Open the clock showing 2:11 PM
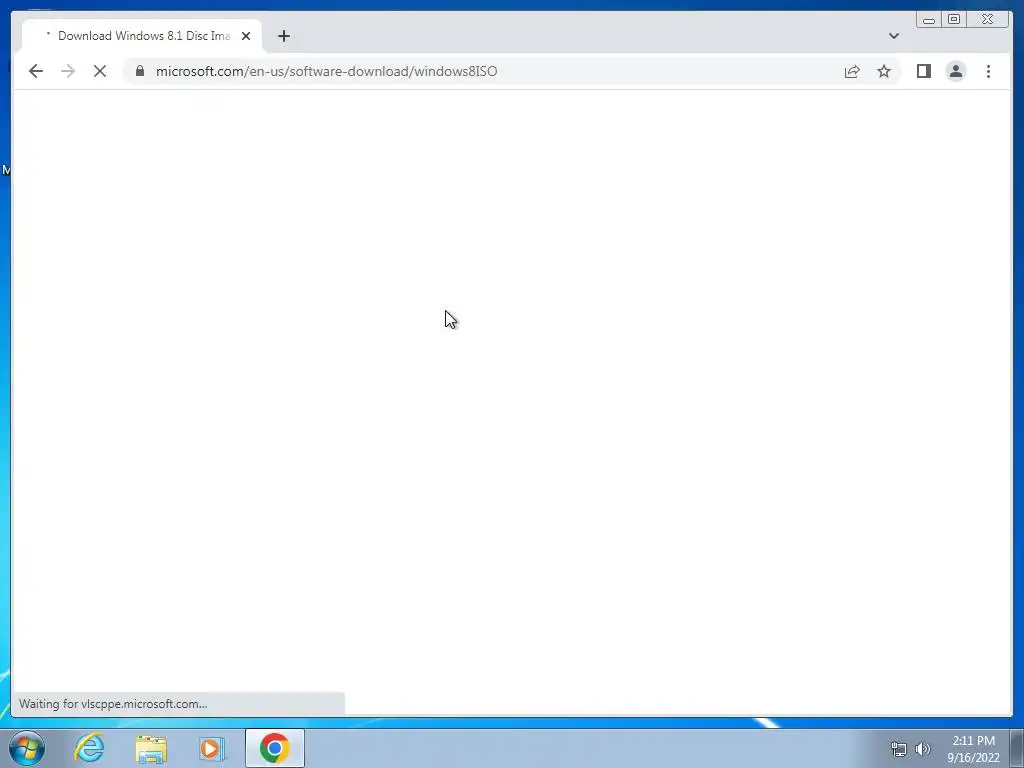Image resolution: width=1024 pixels, height=768 pixels. pyautogui.click(x=973, y=749)
